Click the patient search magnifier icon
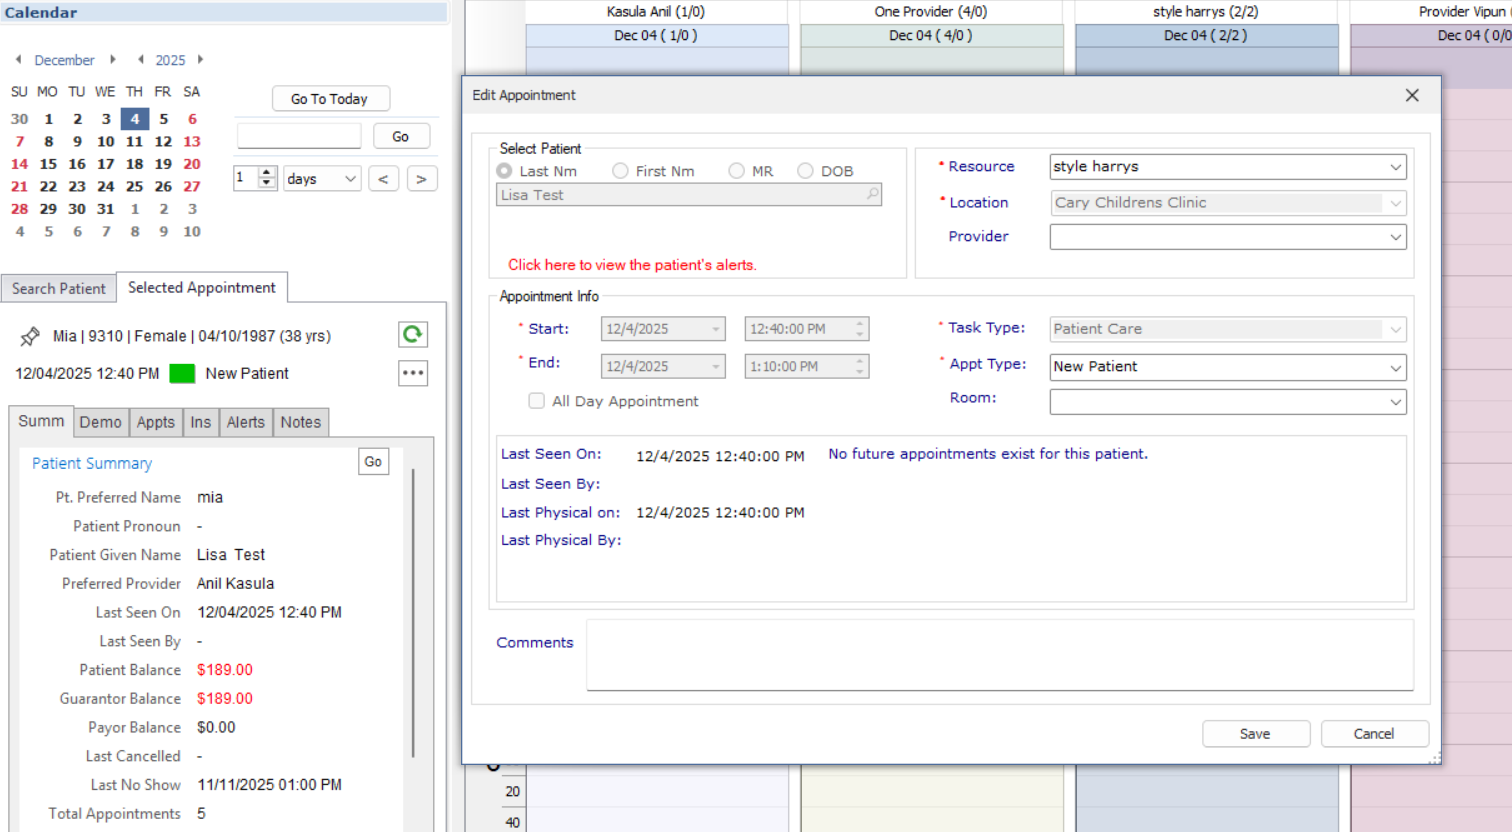1512x832 pixels. 872,194
